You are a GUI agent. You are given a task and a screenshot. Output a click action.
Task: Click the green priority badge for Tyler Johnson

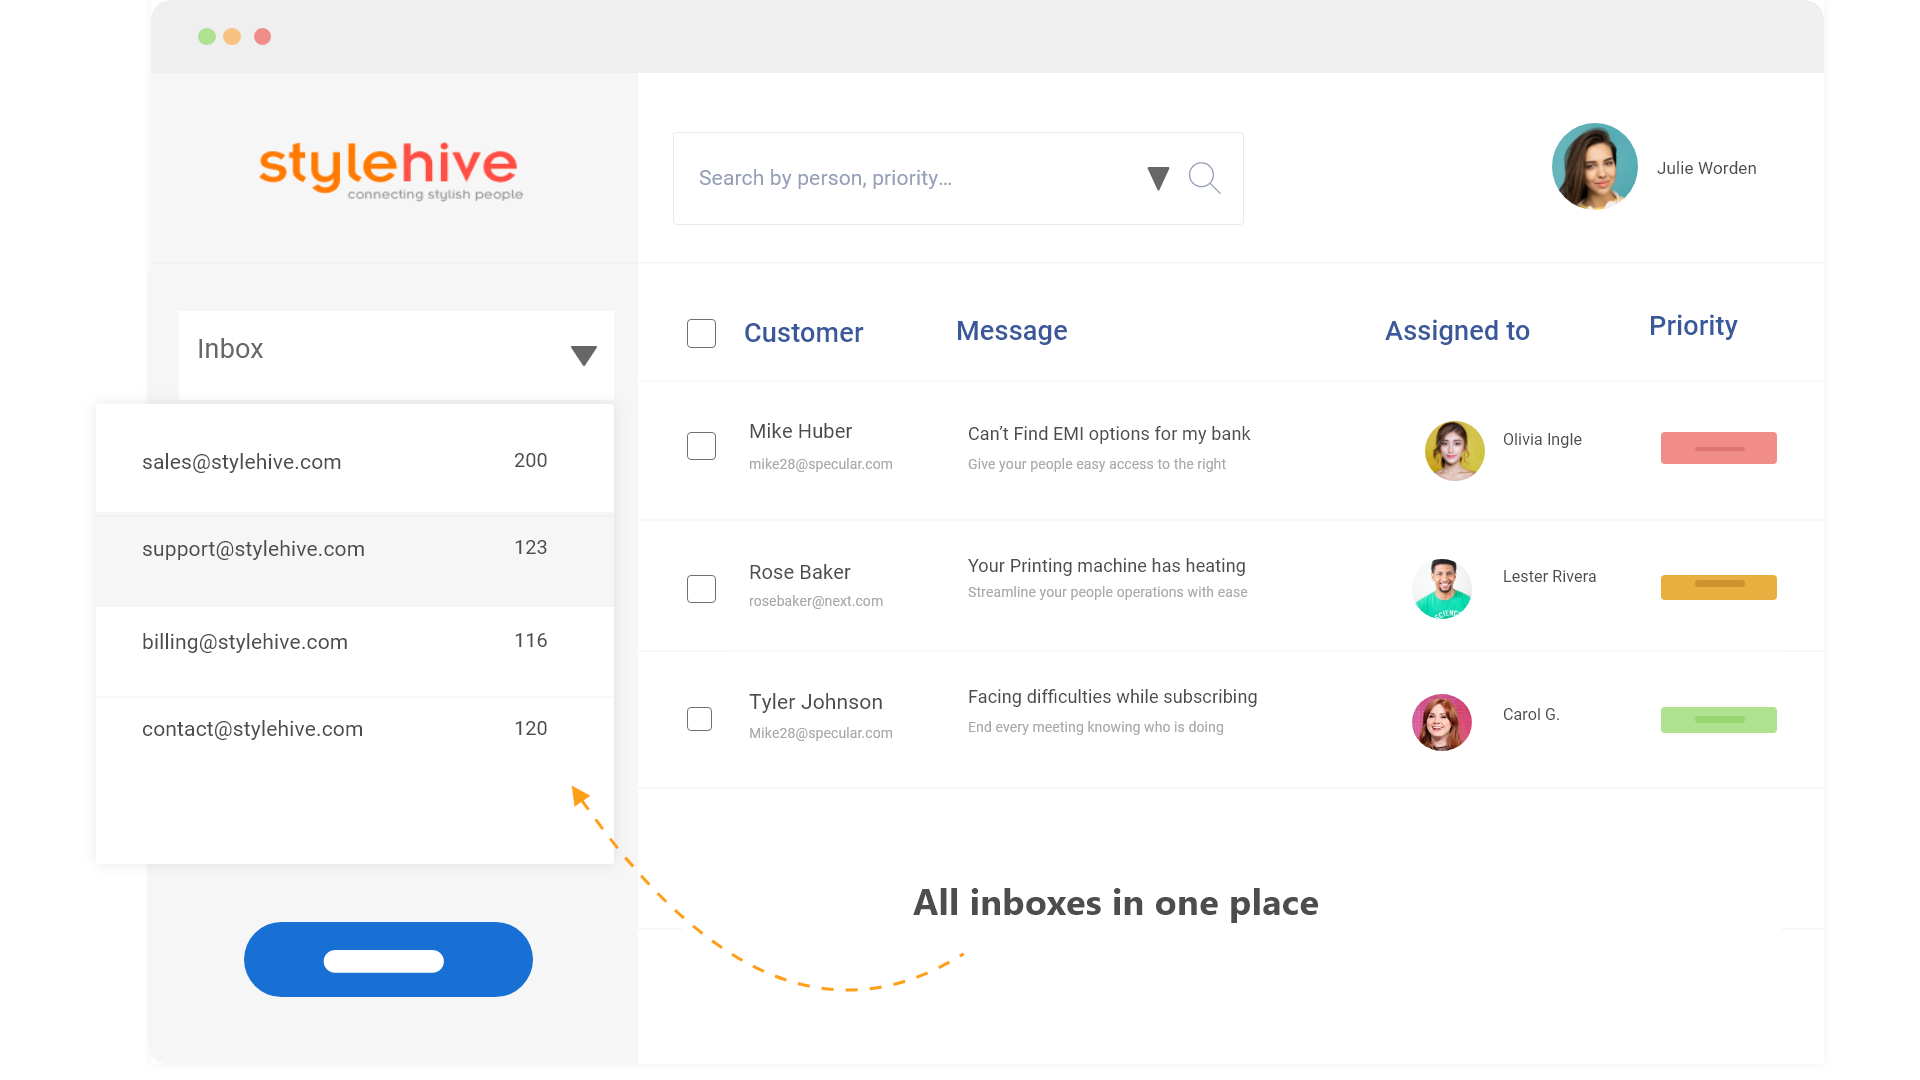1718,719
